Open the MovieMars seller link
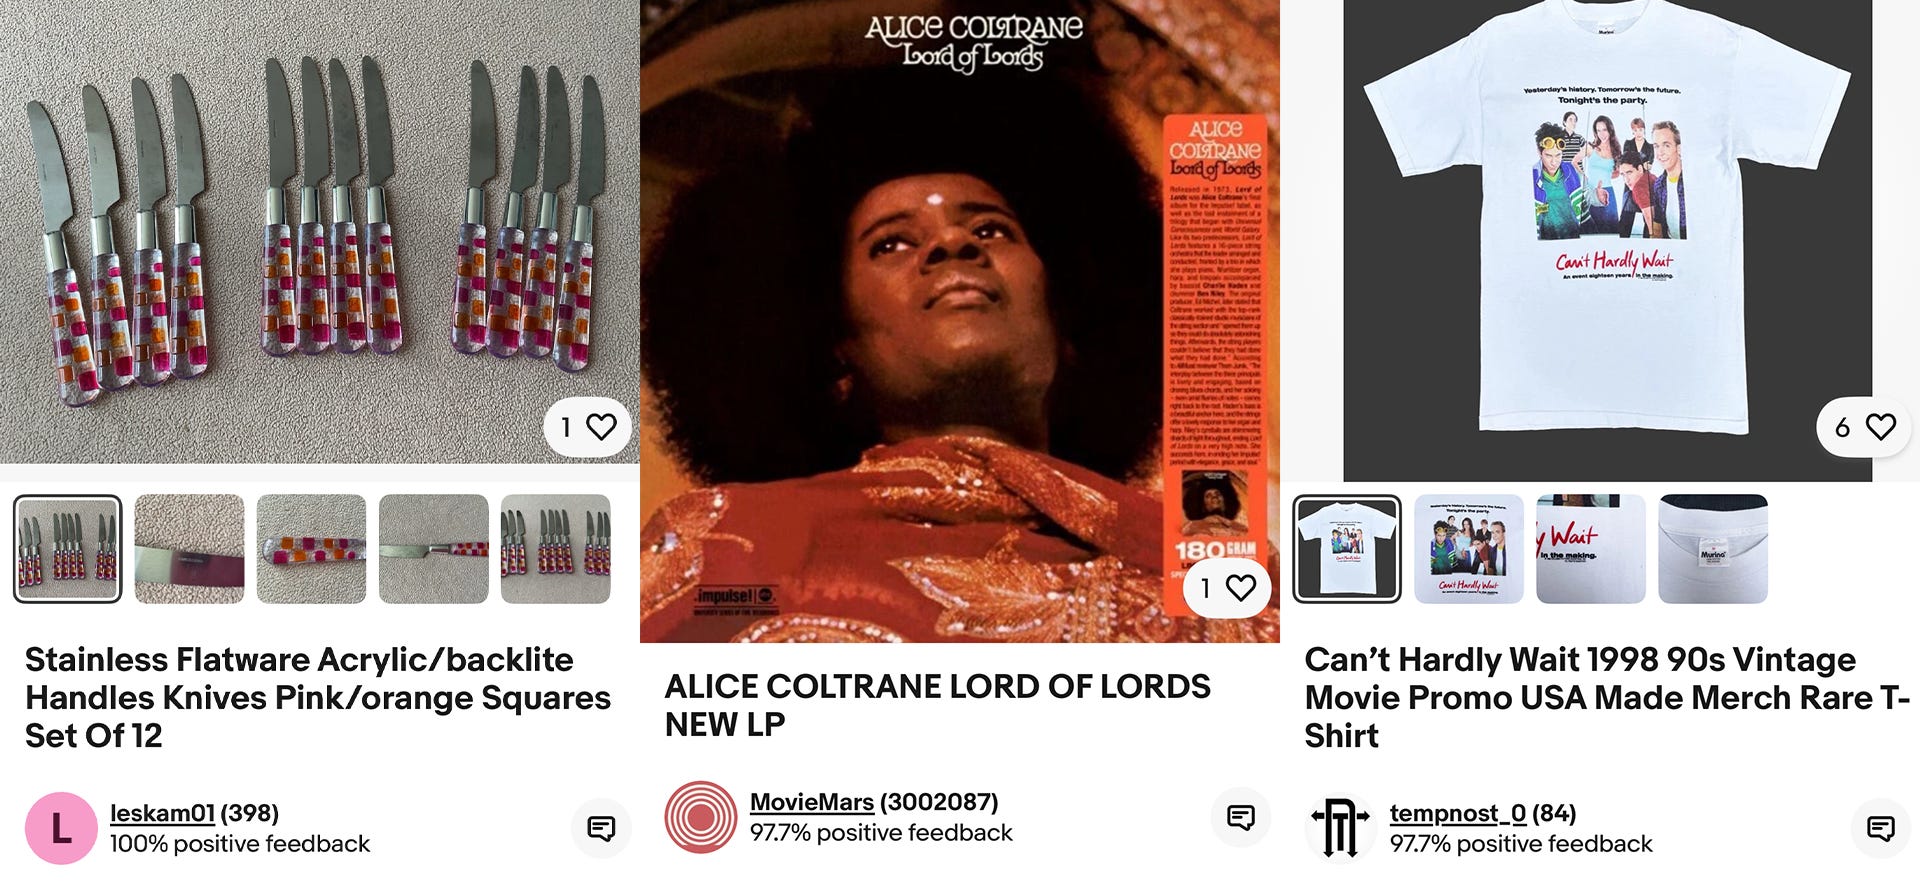This screenshot has width=1920, height=884. [812, 802]
